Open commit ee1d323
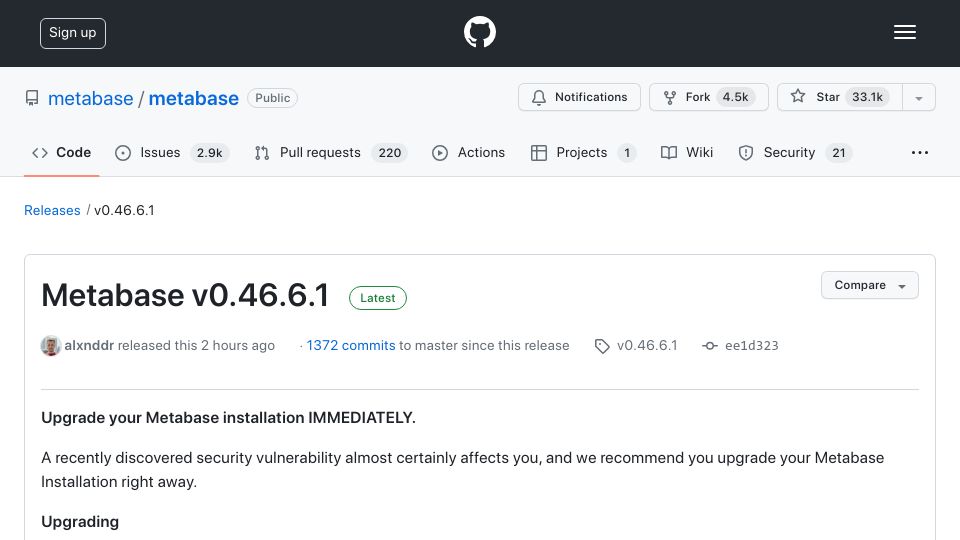960x540 pixels. pos(751,346)
